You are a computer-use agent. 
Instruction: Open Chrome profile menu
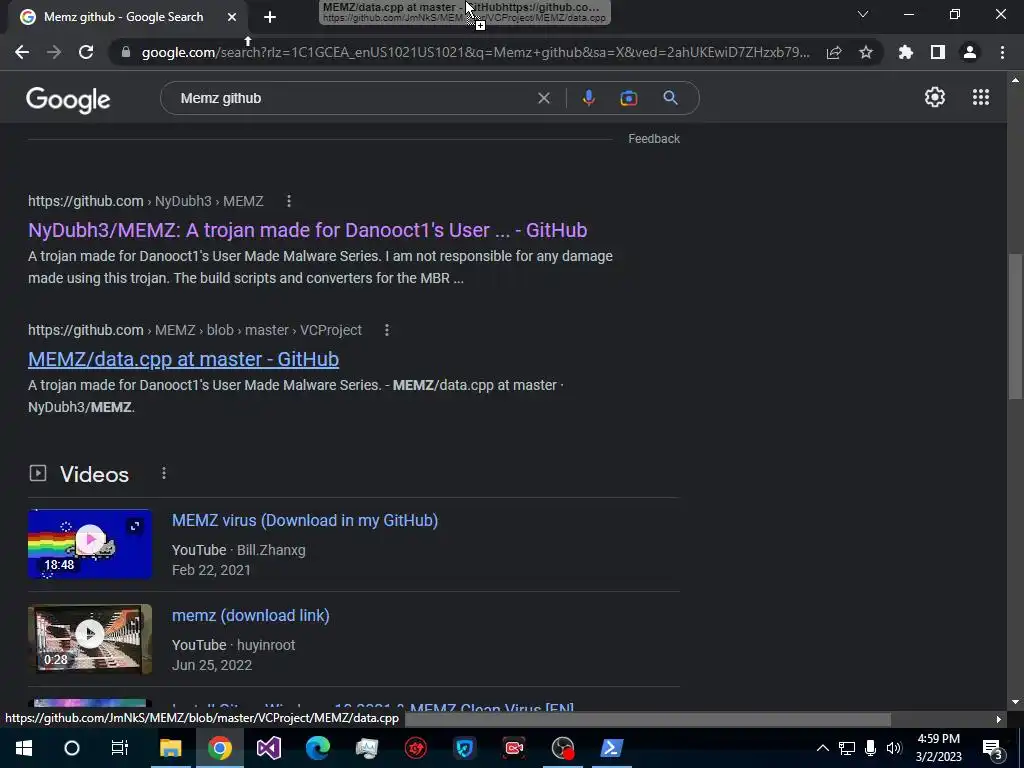pyautogui.click(x=970, y=52)
